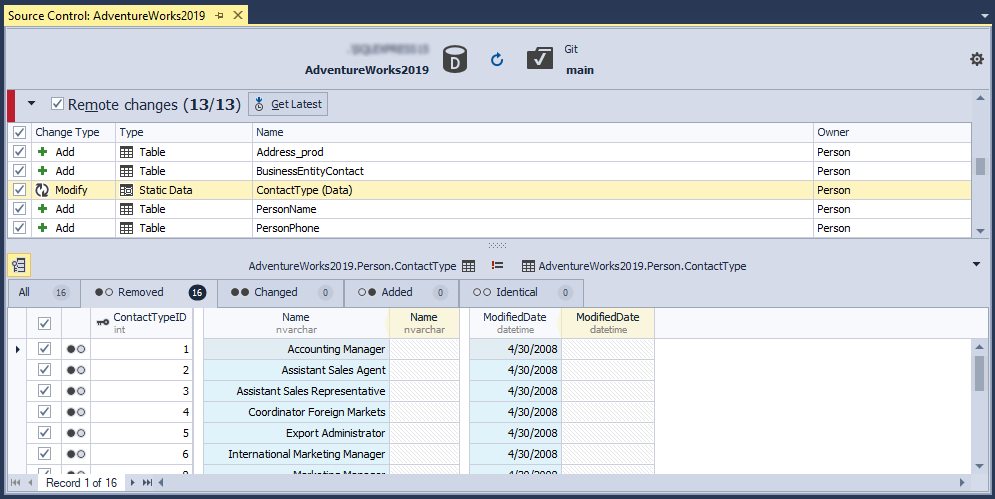Click the main branch label

[x=580, y=70]
